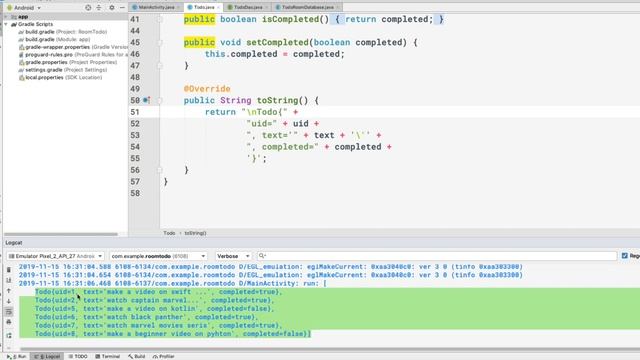Screen dimensions: 640x360
Task: Click the @Override annotation on line 49
Action: 207,89
